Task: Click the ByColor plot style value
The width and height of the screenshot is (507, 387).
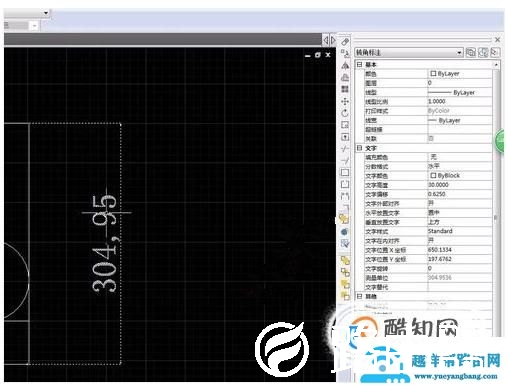Action: tap(439, 110)
